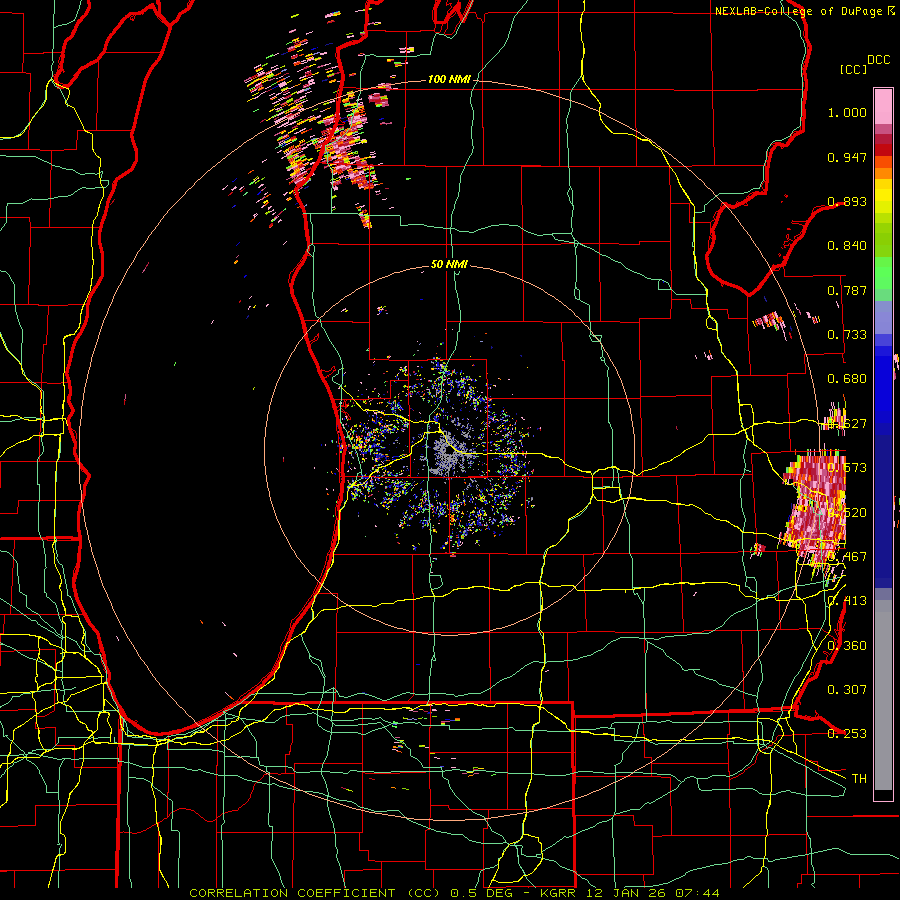The image size is (900, 900).
Task: Click the 12 JAN 26 07:44 timestamp
Action: [x=652, y=893]
